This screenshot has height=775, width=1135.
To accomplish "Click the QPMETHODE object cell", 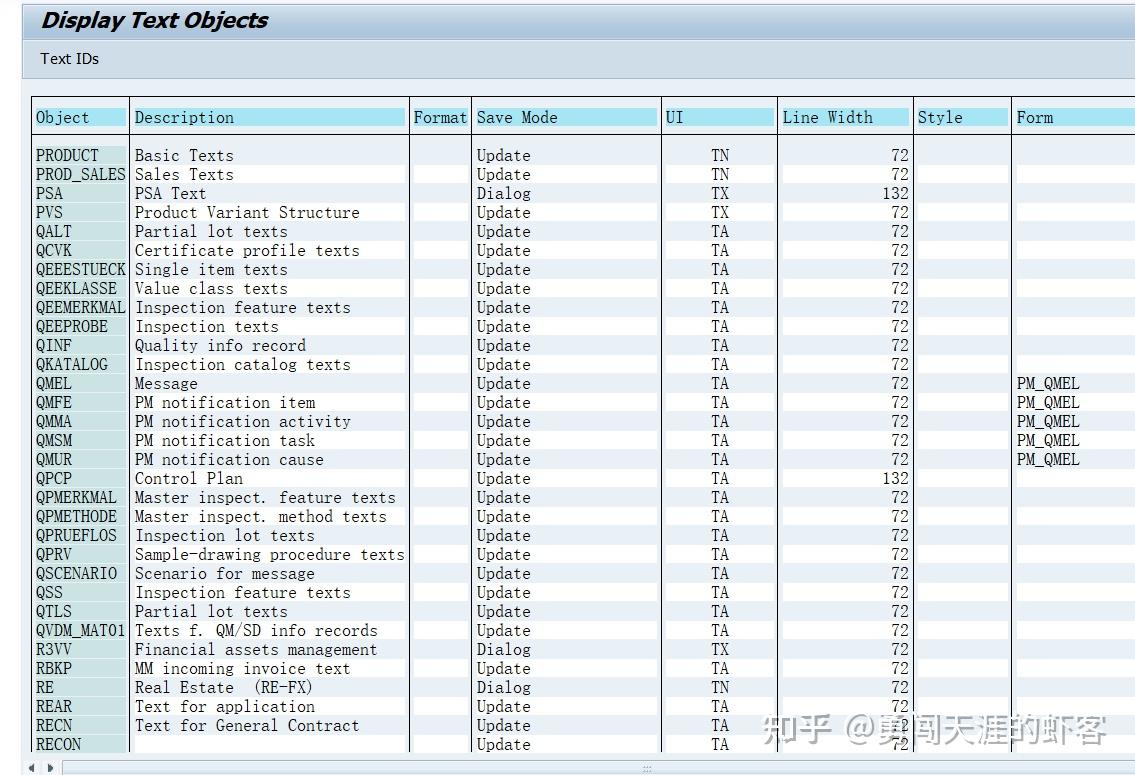I will point(80,517).
